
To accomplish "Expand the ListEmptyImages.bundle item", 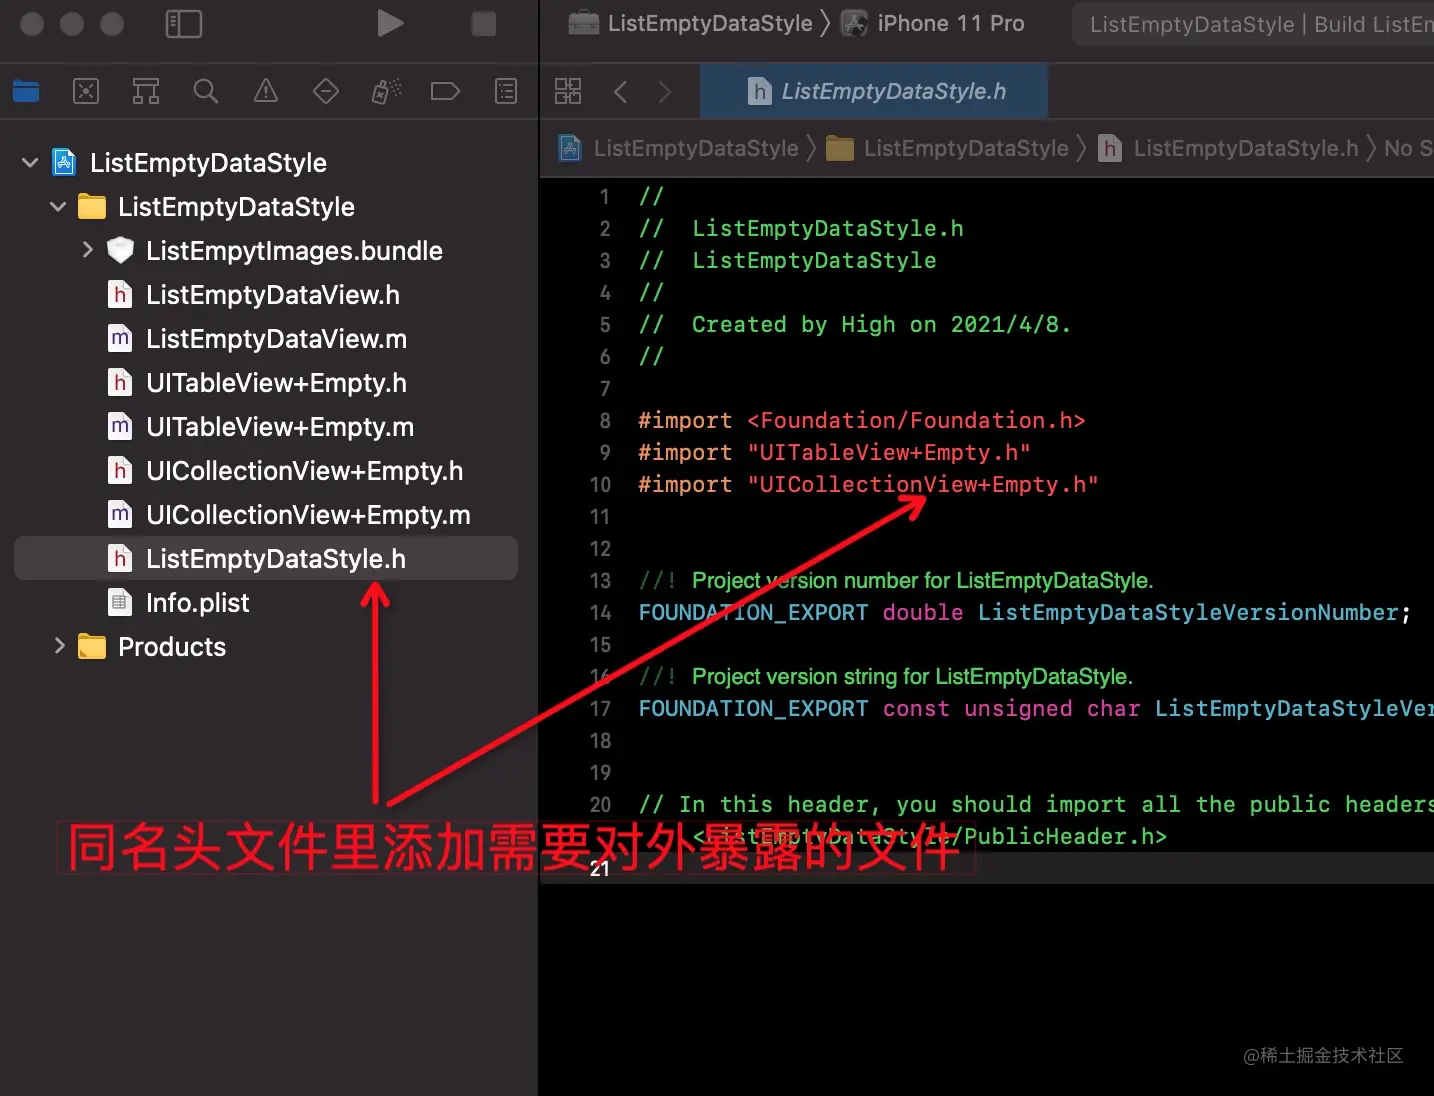I will point(87,250).
